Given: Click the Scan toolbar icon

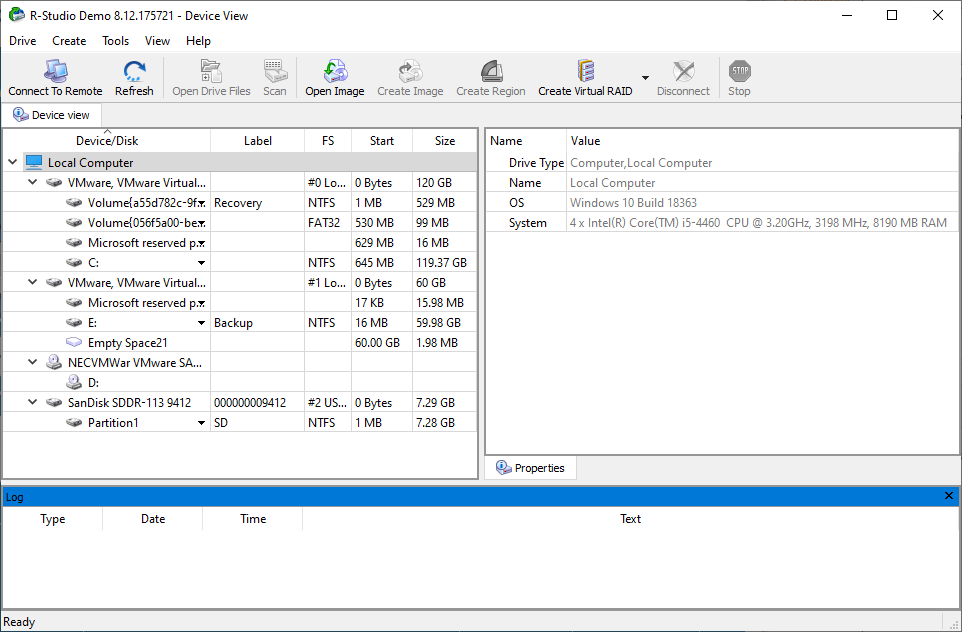Looking at the screenshot, I should [x=275, y=71].
